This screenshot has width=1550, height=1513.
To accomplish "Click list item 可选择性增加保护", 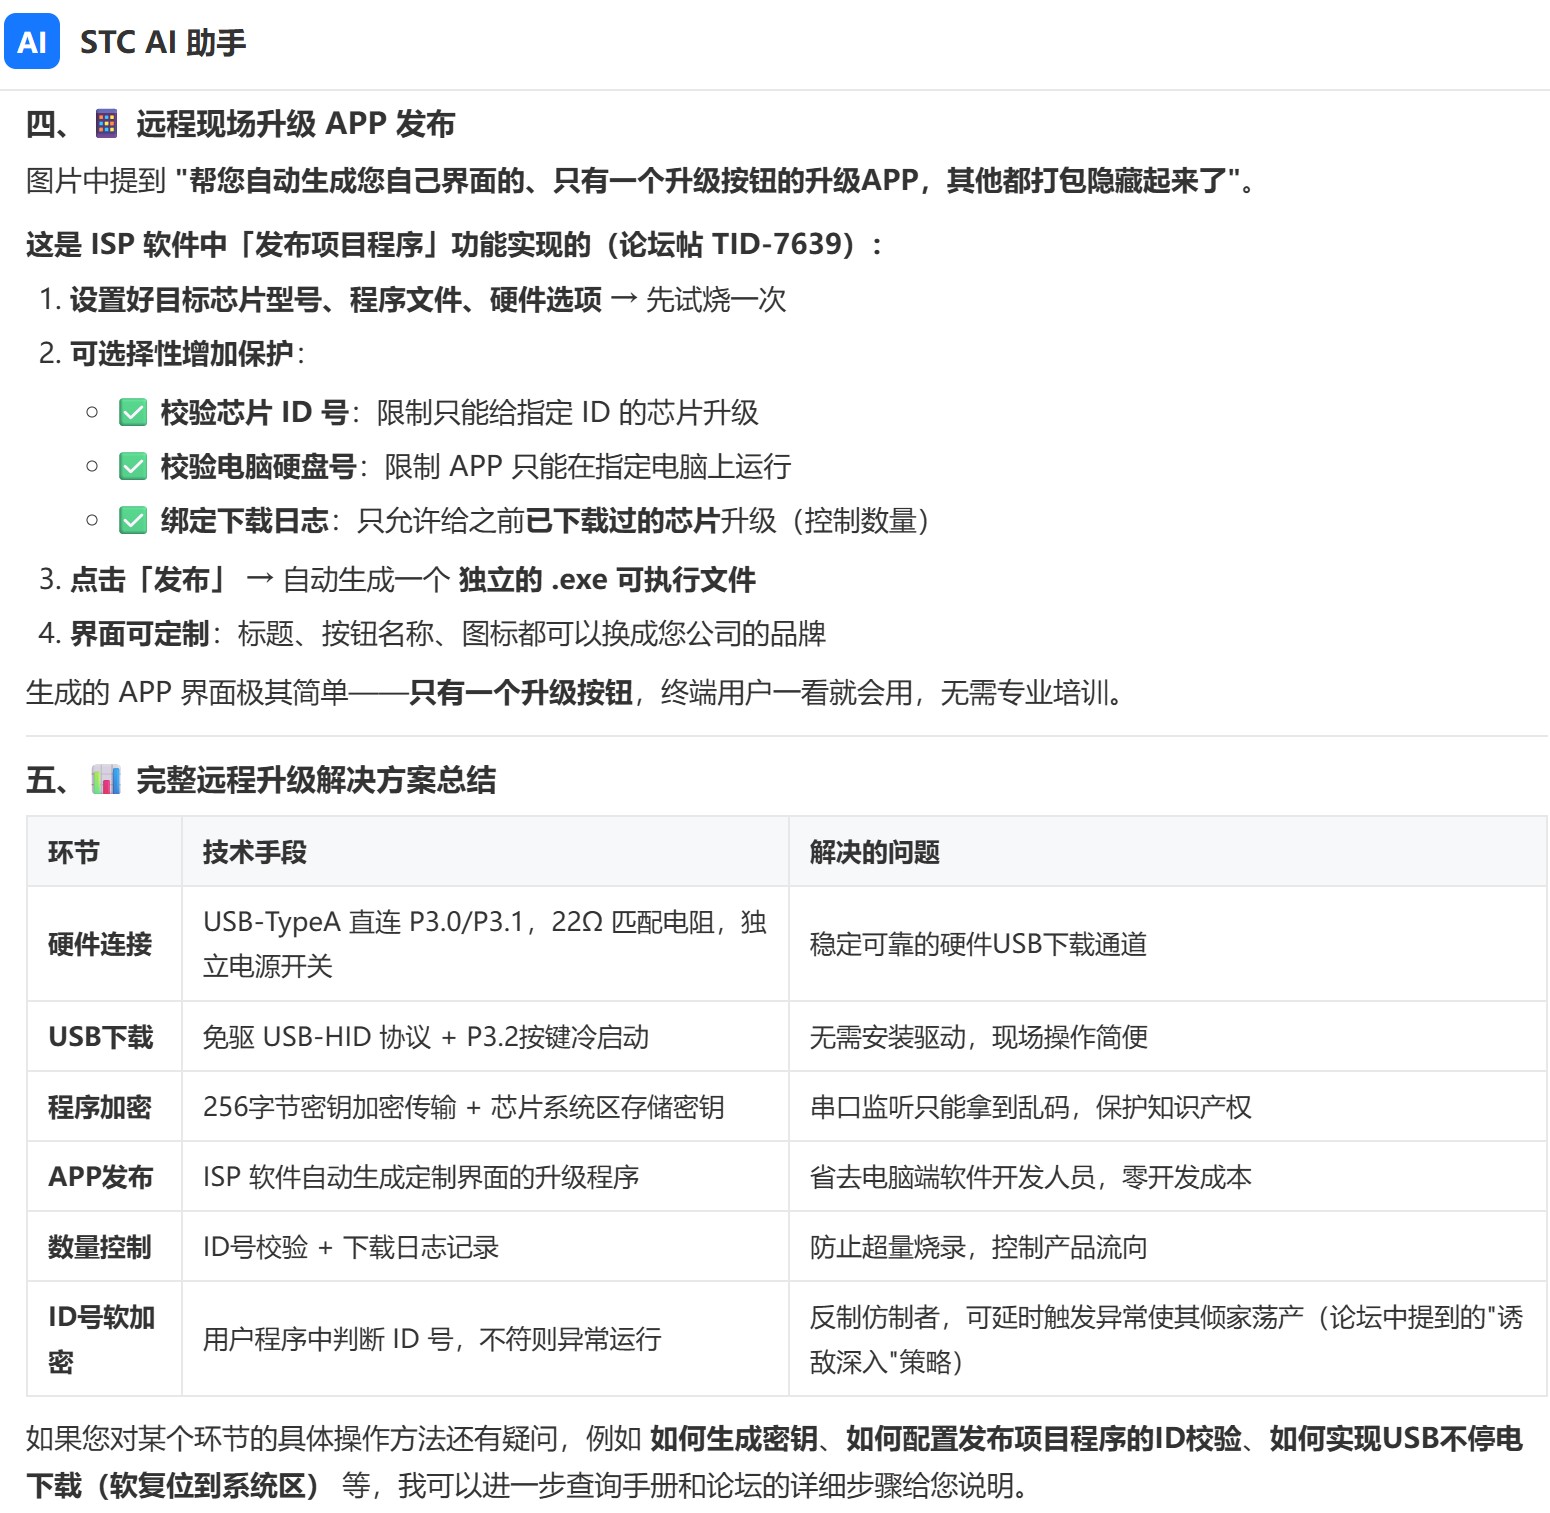I will click(x=182, y=353).
